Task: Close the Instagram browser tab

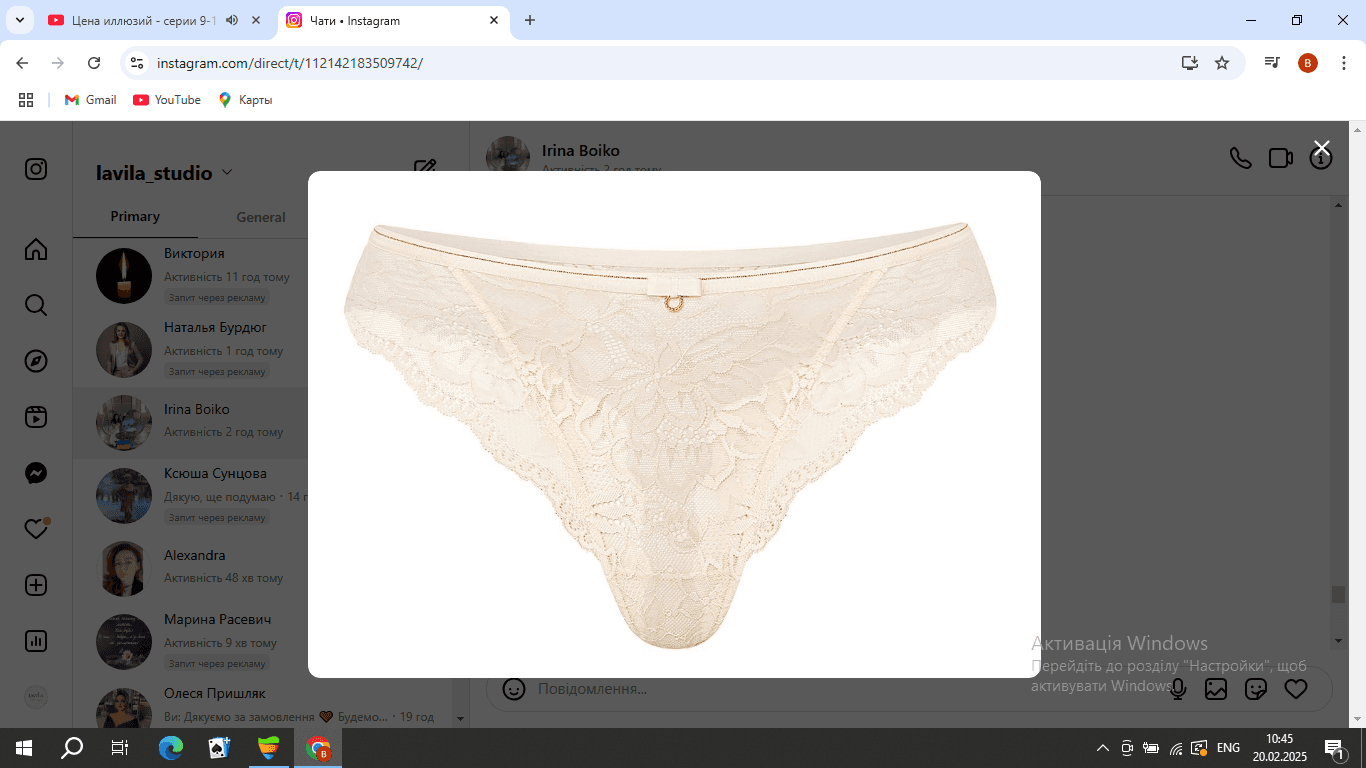Action: pyautogui.click(x=494, y=20)
